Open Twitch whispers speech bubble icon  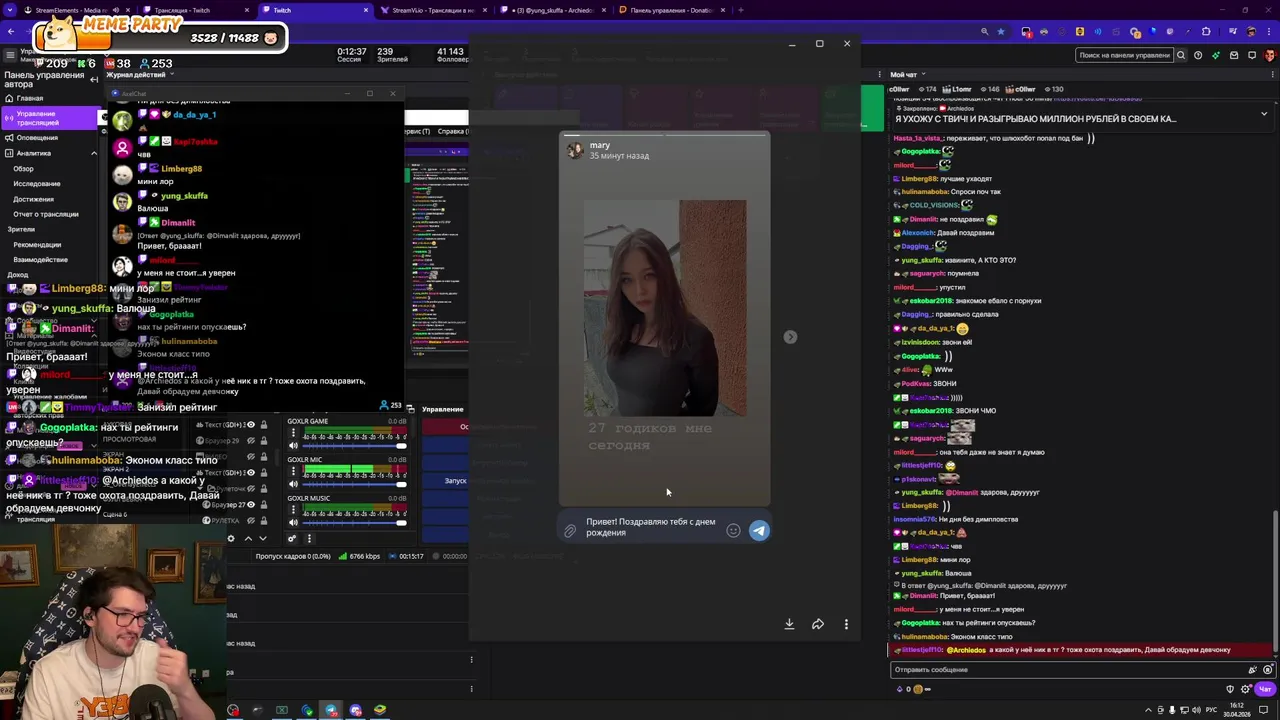click(1251, 55)
